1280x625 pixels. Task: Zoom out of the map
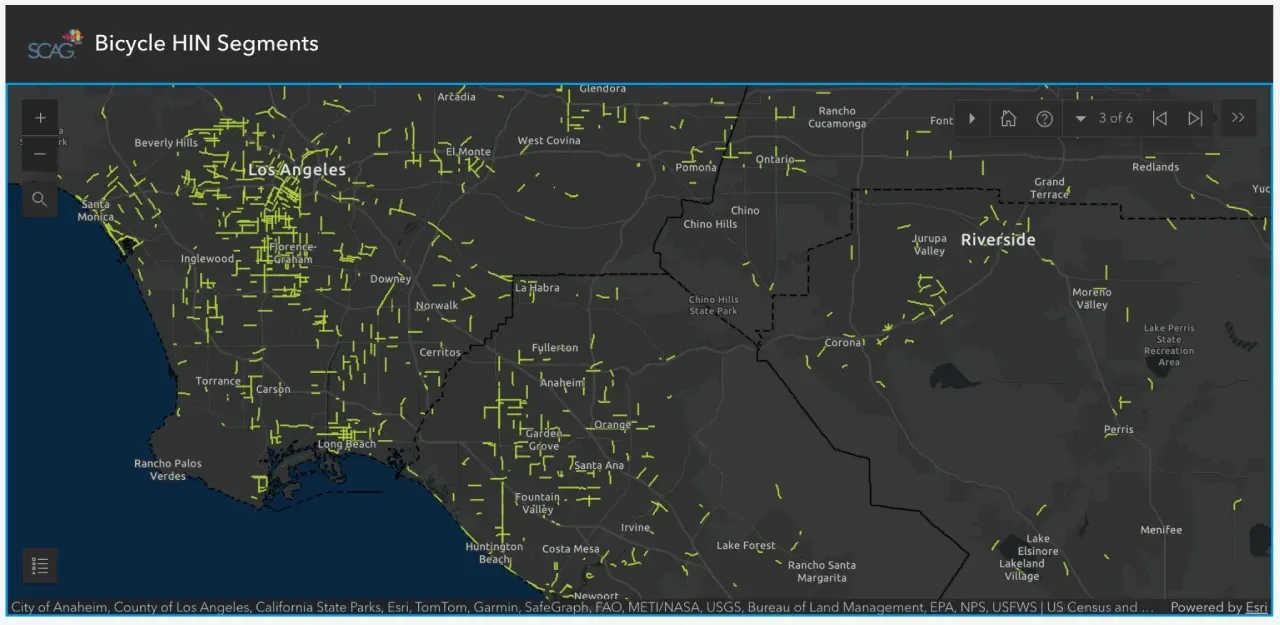(40, 154)
